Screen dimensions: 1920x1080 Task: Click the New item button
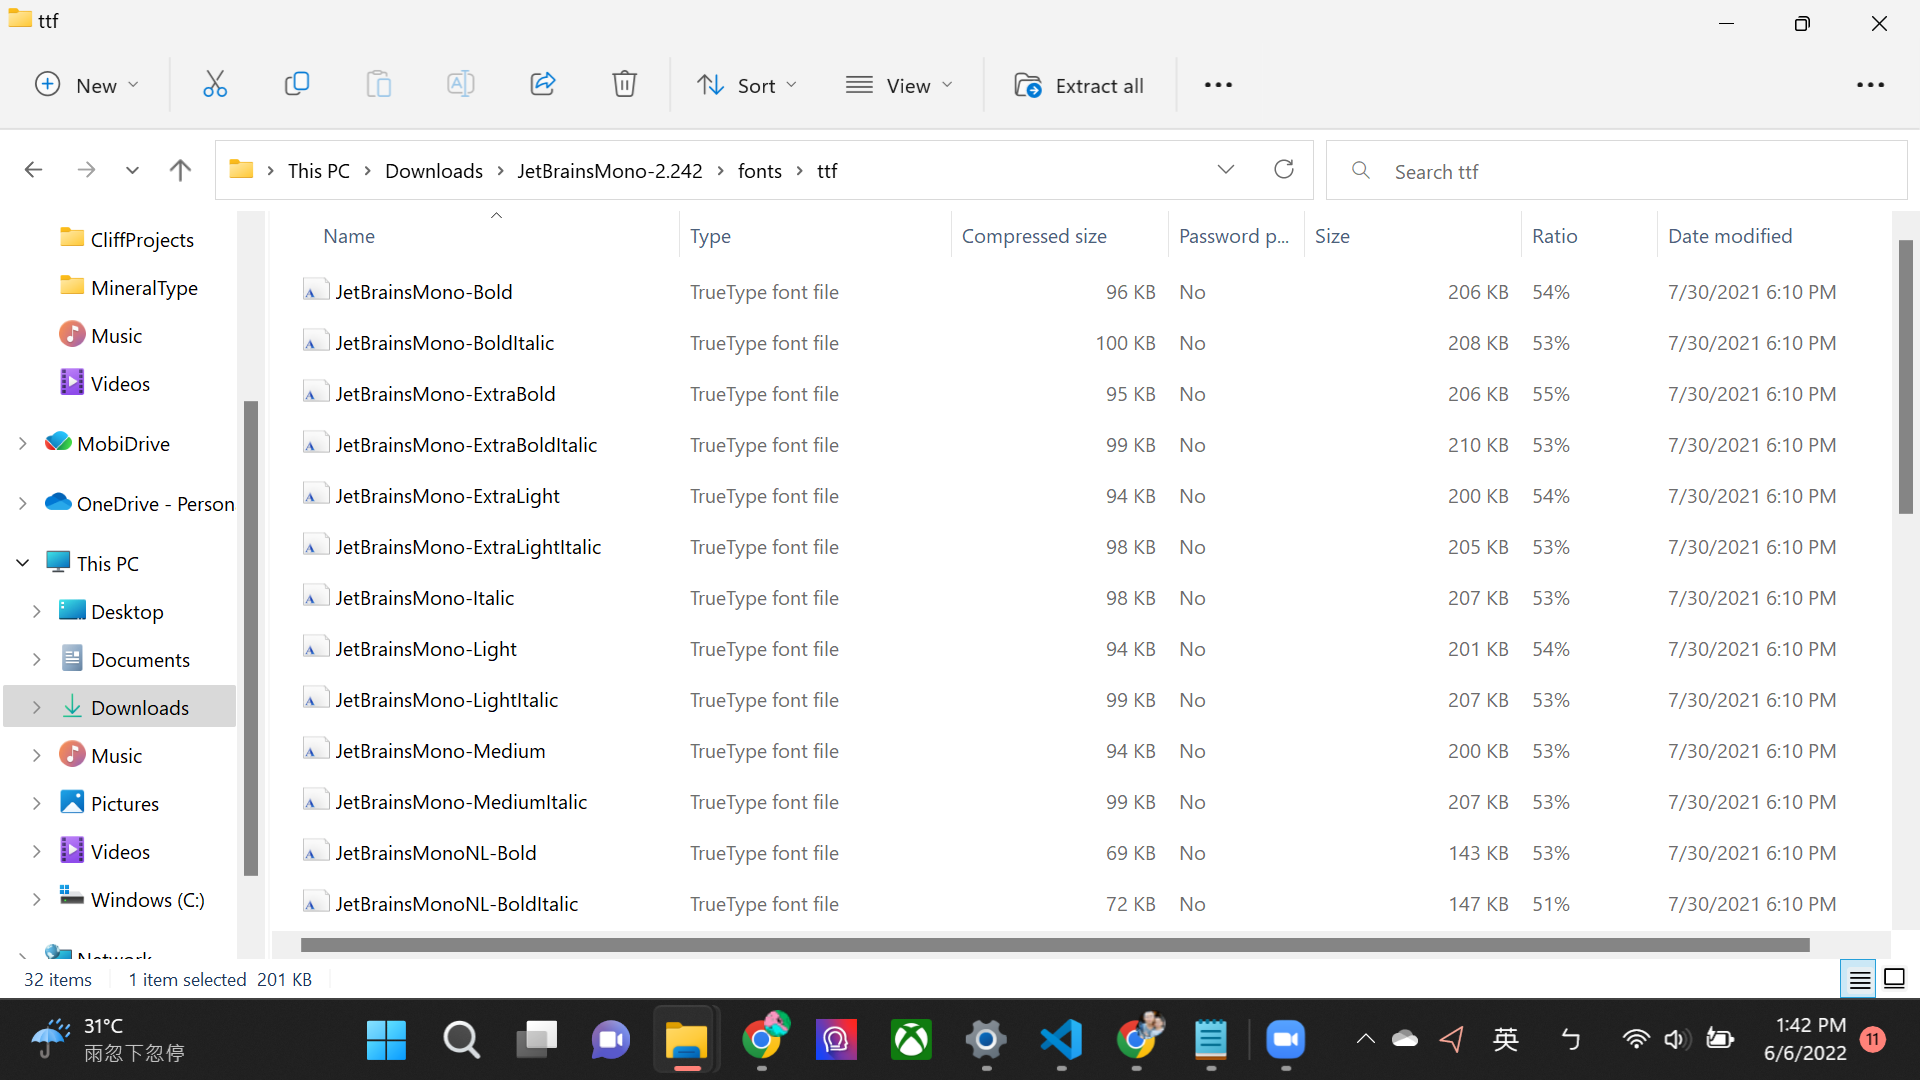click(x=86, y=84)
